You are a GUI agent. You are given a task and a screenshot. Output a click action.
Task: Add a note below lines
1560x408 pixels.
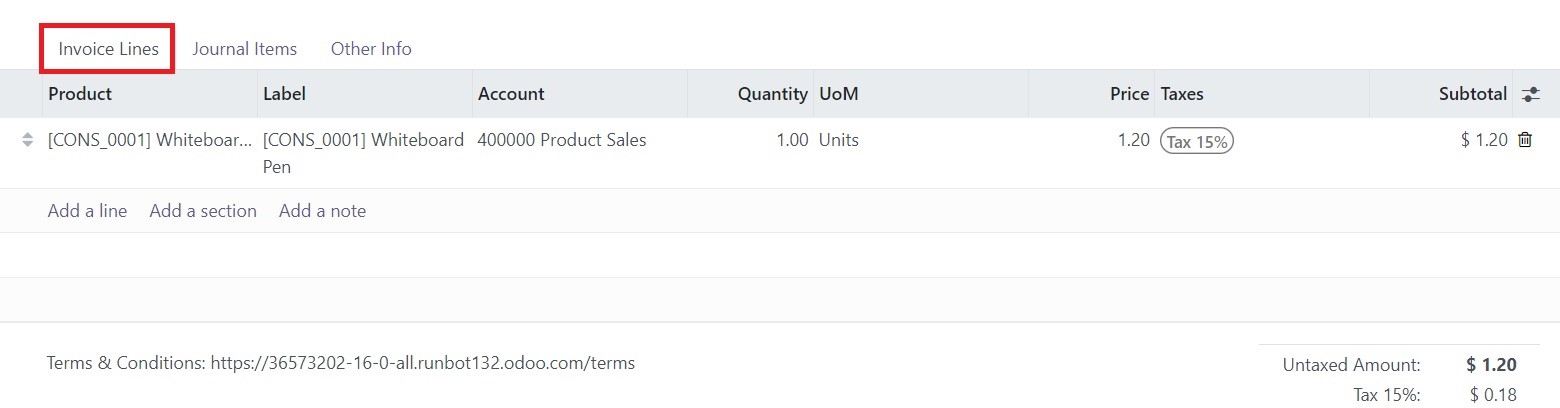click(x=322, y=211)
